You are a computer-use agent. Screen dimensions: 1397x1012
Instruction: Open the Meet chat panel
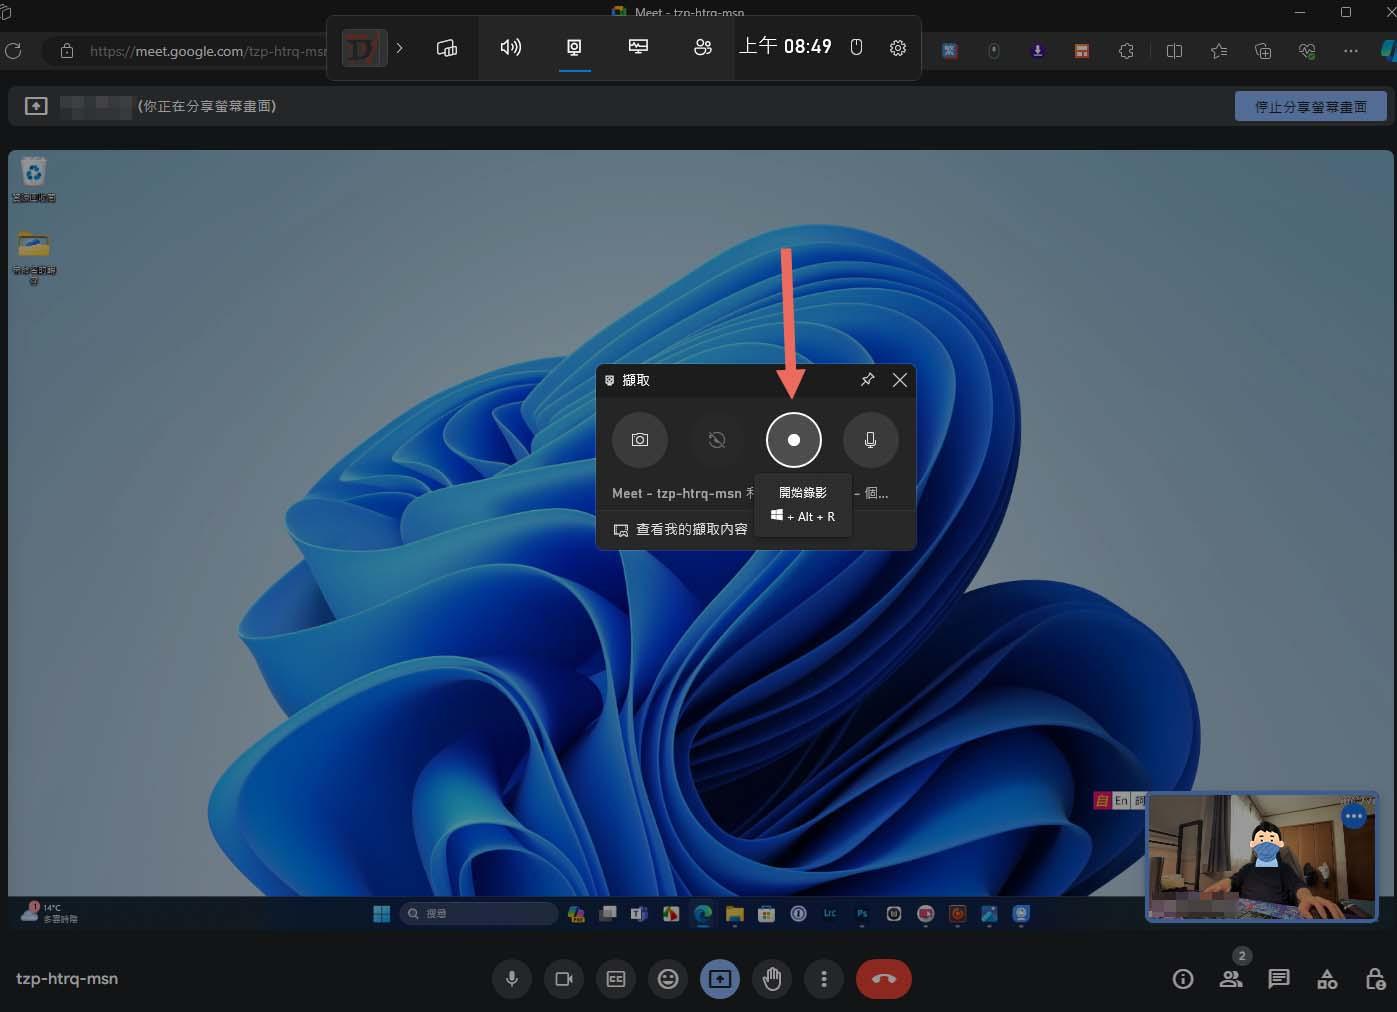click(x=1279, y=979)
